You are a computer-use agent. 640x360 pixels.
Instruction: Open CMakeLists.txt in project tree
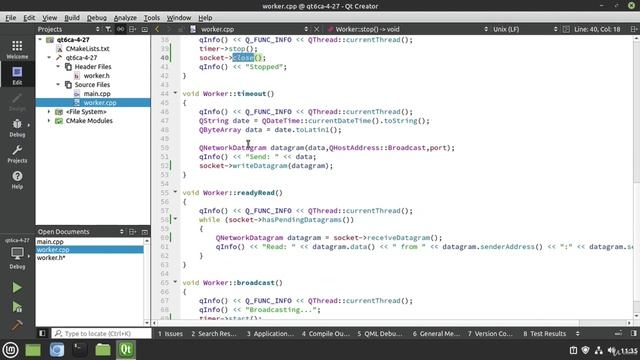(87, 49)
